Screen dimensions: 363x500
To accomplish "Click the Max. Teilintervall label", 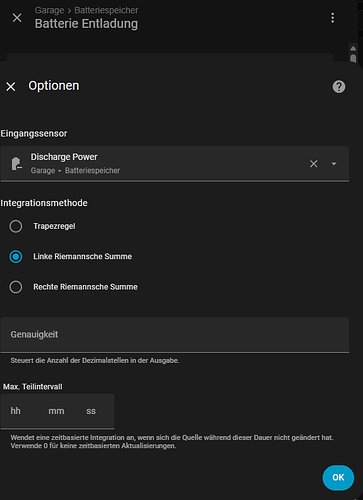I will (33, 387).
